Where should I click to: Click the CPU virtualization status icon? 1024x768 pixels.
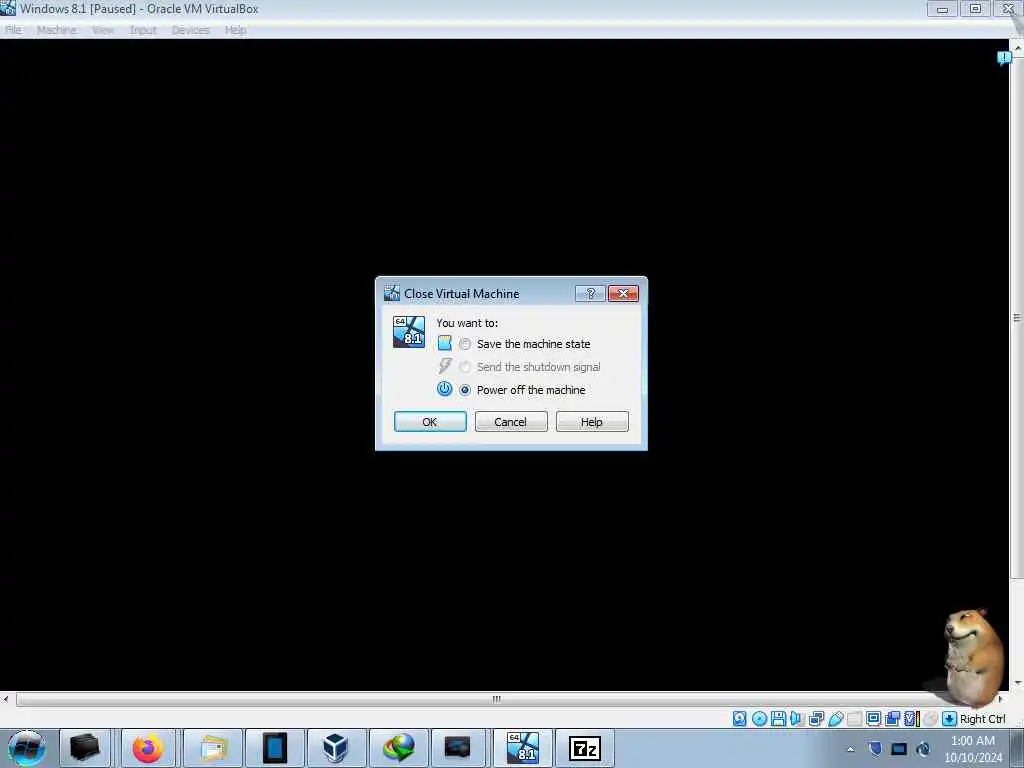point(912,719)
